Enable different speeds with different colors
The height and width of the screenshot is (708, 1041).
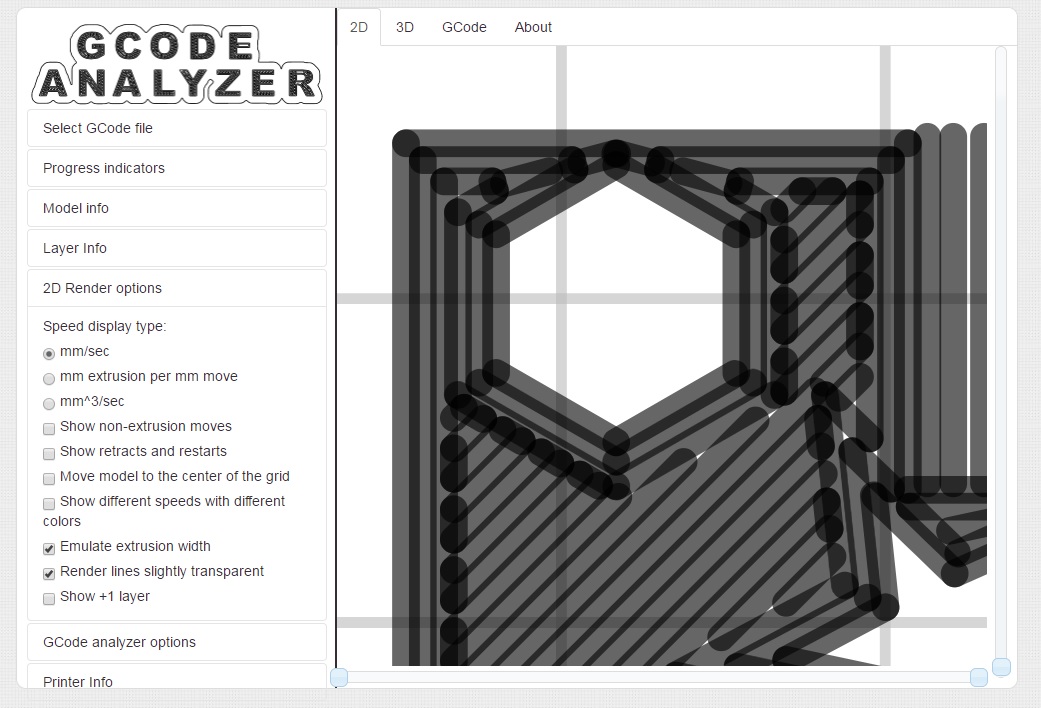(48, 504)
